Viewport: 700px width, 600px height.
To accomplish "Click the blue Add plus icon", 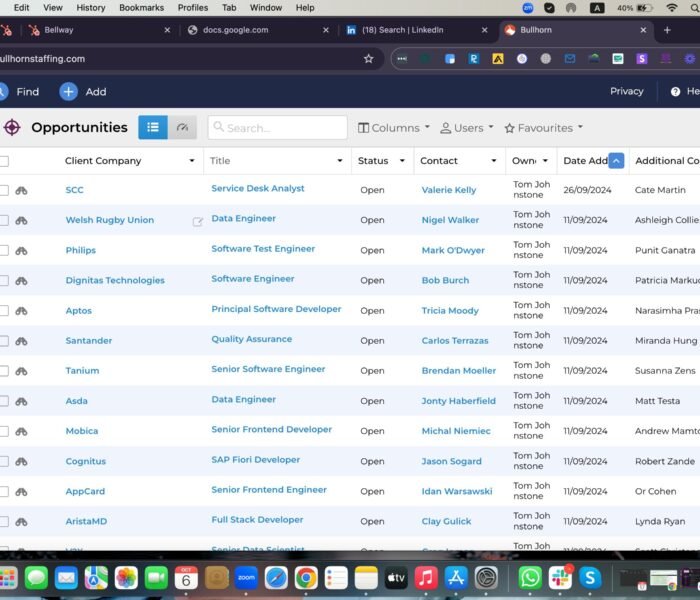I will click(68, 92).
